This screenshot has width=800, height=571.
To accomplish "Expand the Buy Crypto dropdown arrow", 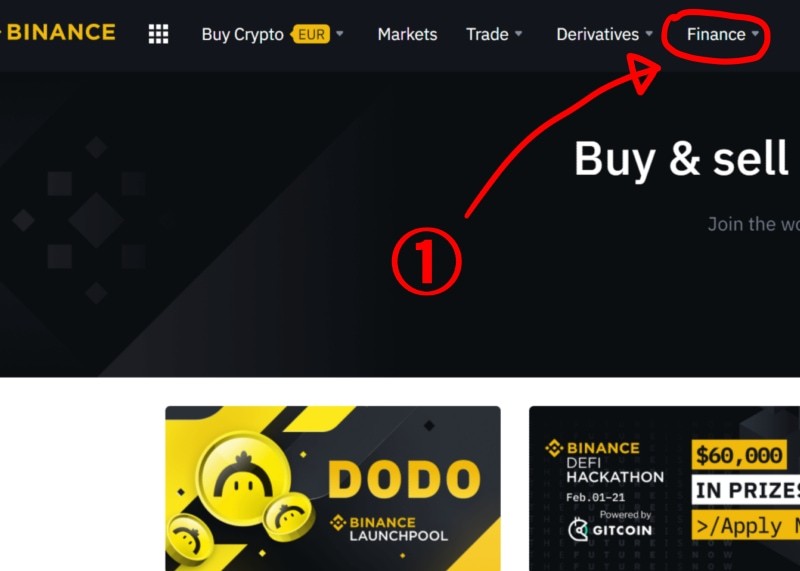I will [x=340, y=34].
